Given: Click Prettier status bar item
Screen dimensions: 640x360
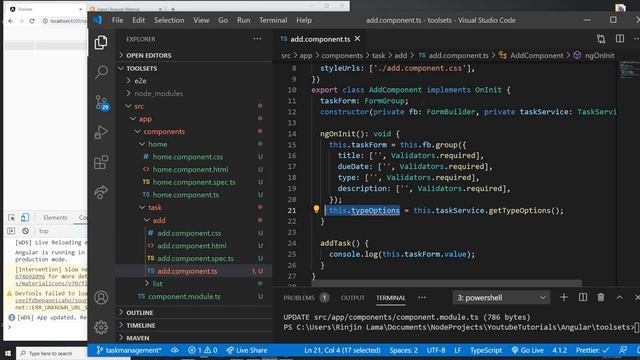Looking at the screenshot, I should (592, 350).
